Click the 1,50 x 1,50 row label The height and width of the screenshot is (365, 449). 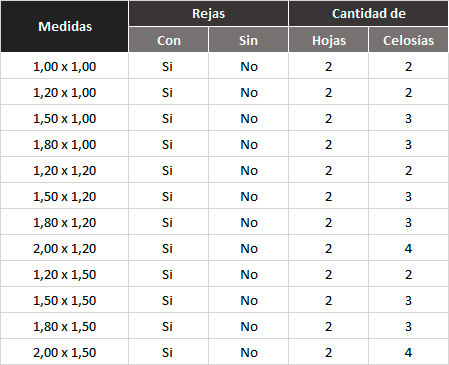point(65,300)
